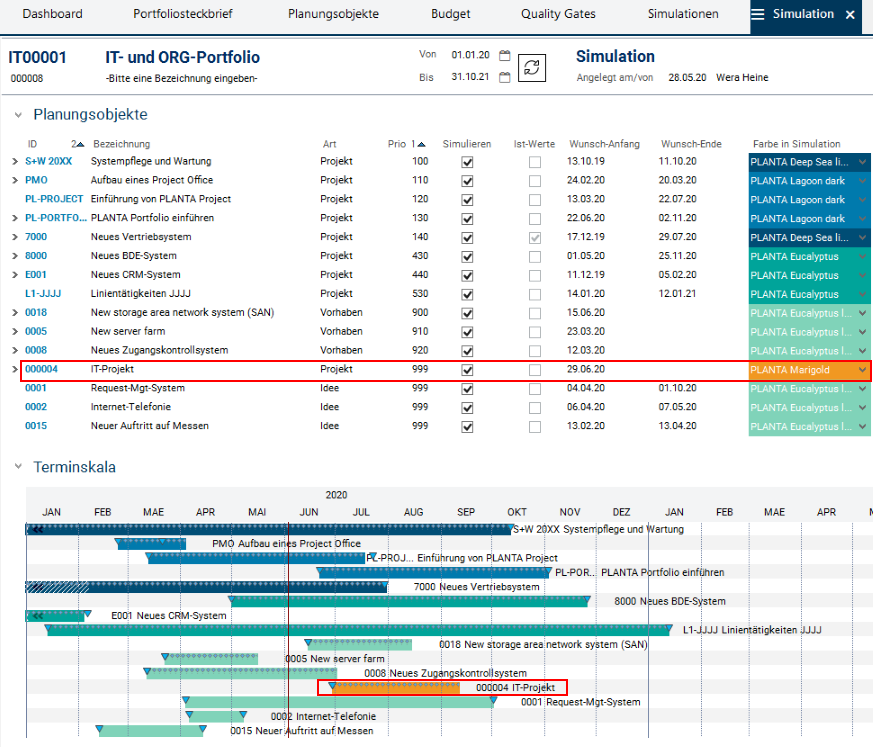Expand the PMO project row
The height and width of the screenshot is (747, 873).
tap(14, 181)
